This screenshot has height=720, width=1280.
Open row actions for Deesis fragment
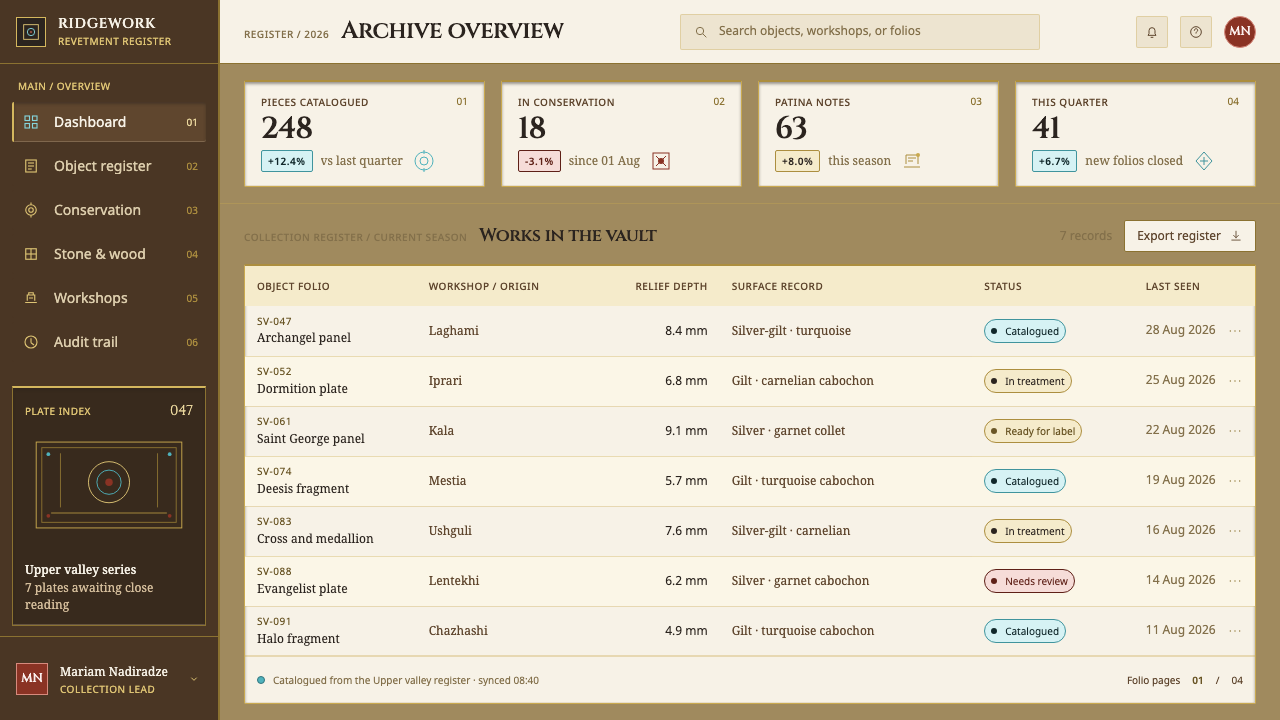click(x=1235, y=481)
